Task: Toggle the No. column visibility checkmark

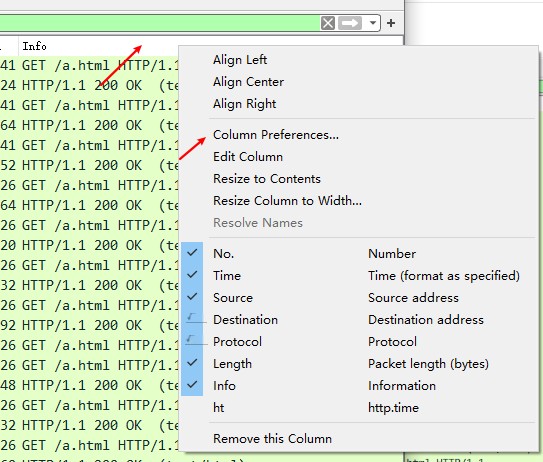Action: [x=192, y=254]
